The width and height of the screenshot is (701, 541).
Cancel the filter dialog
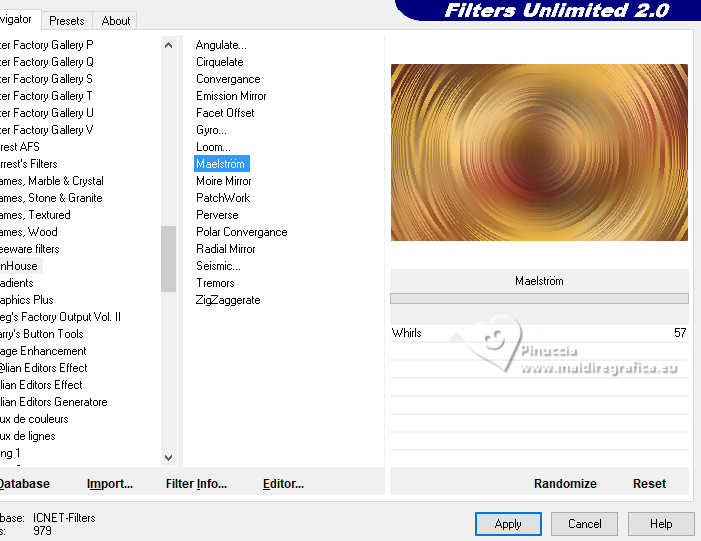(584, 524)
